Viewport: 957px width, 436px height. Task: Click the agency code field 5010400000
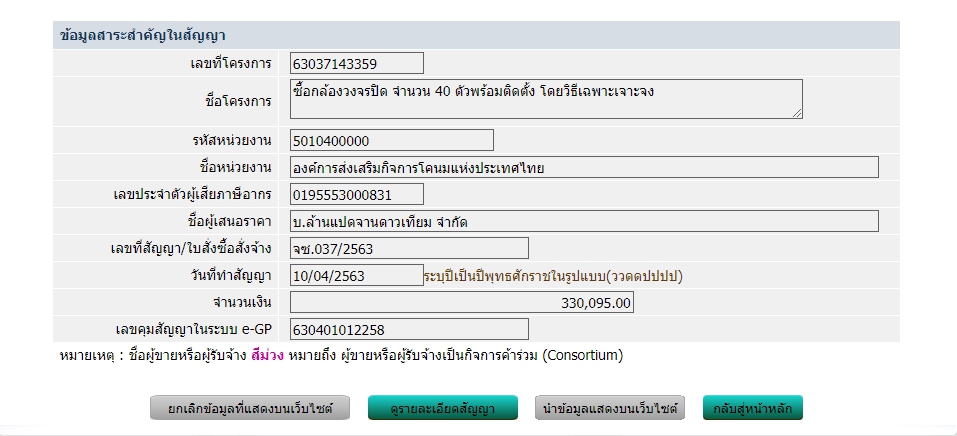(392, 140)
